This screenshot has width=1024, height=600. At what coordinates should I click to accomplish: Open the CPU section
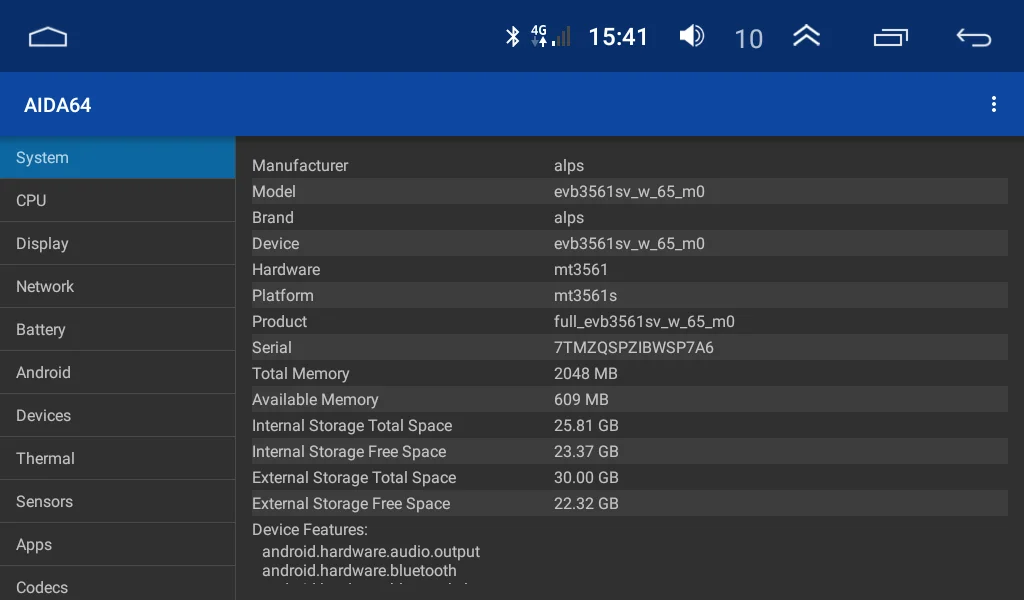(117, 201)
